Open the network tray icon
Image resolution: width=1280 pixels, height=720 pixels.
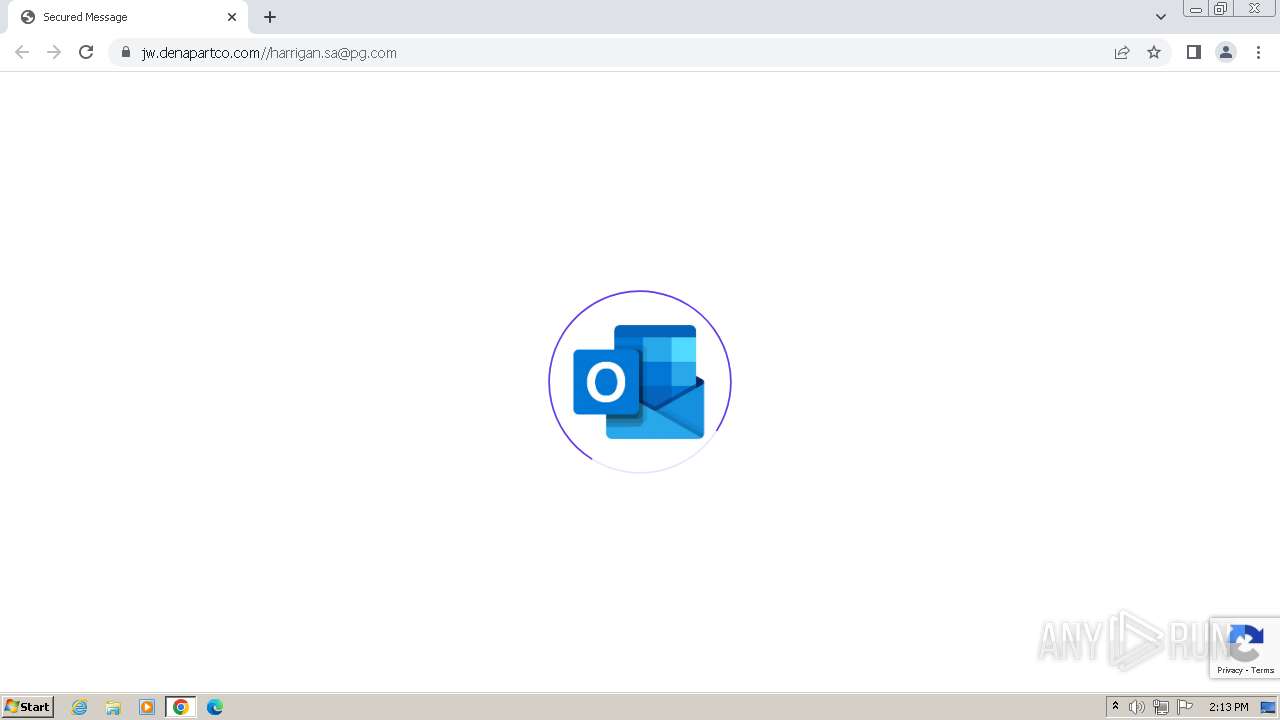(x=1161, y=707)
